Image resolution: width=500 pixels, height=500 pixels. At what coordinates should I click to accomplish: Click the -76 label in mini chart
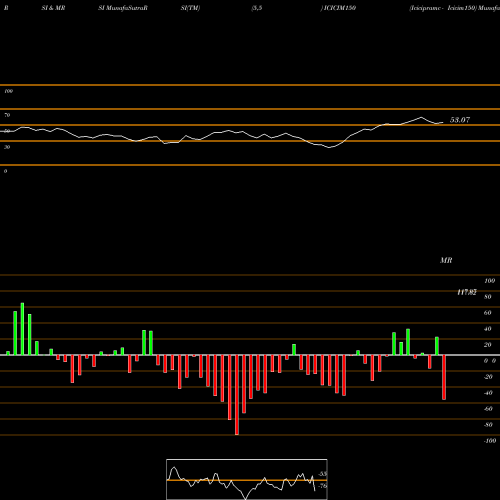coord(323,486)
